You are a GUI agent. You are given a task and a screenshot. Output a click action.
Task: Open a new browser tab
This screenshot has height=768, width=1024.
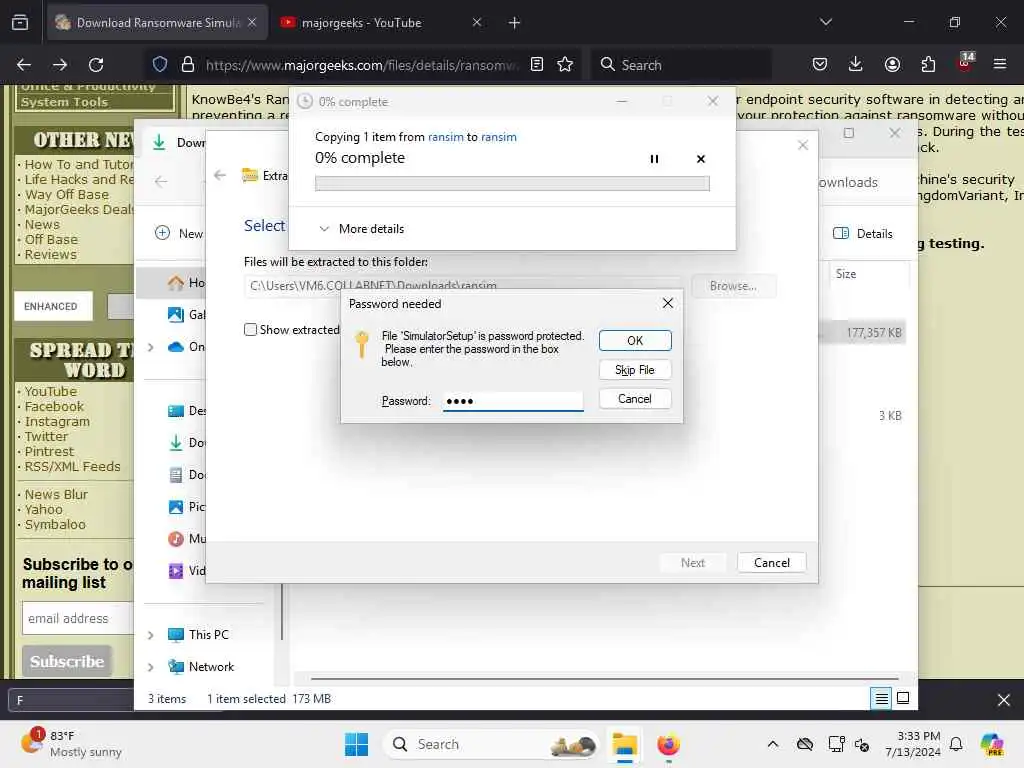(x=514, y=23)
